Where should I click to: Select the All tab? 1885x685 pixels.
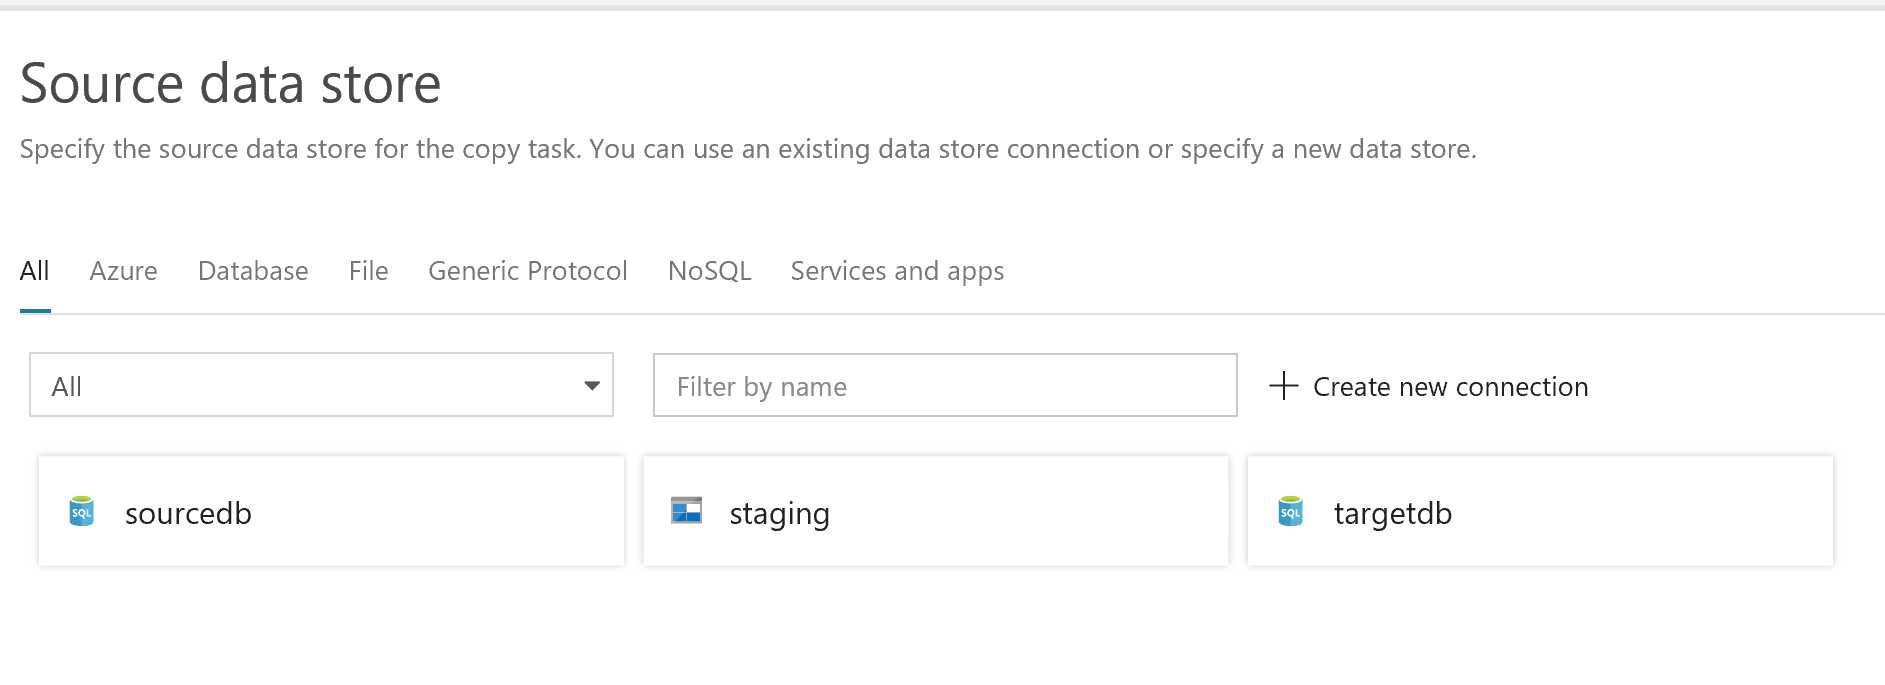(x=35, y=271)
